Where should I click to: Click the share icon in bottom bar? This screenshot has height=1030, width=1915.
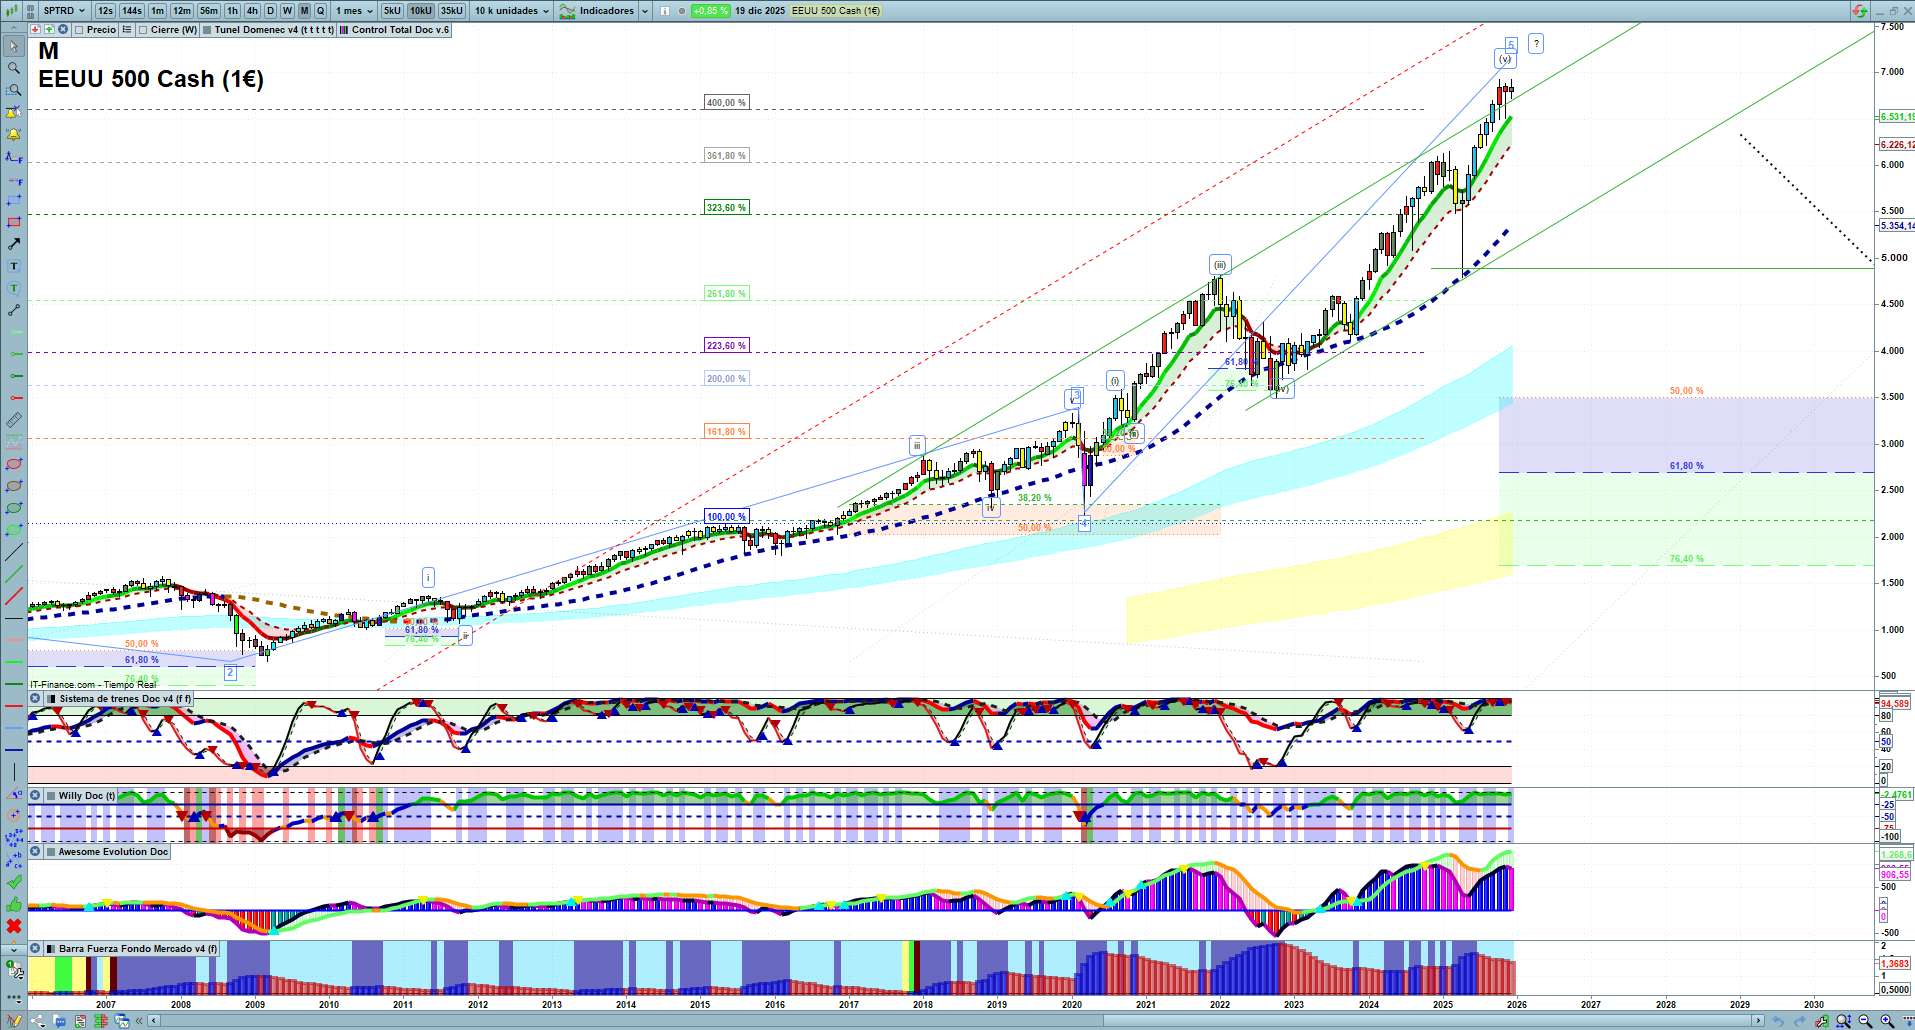pyautogui.click(x=38, y=1021)
